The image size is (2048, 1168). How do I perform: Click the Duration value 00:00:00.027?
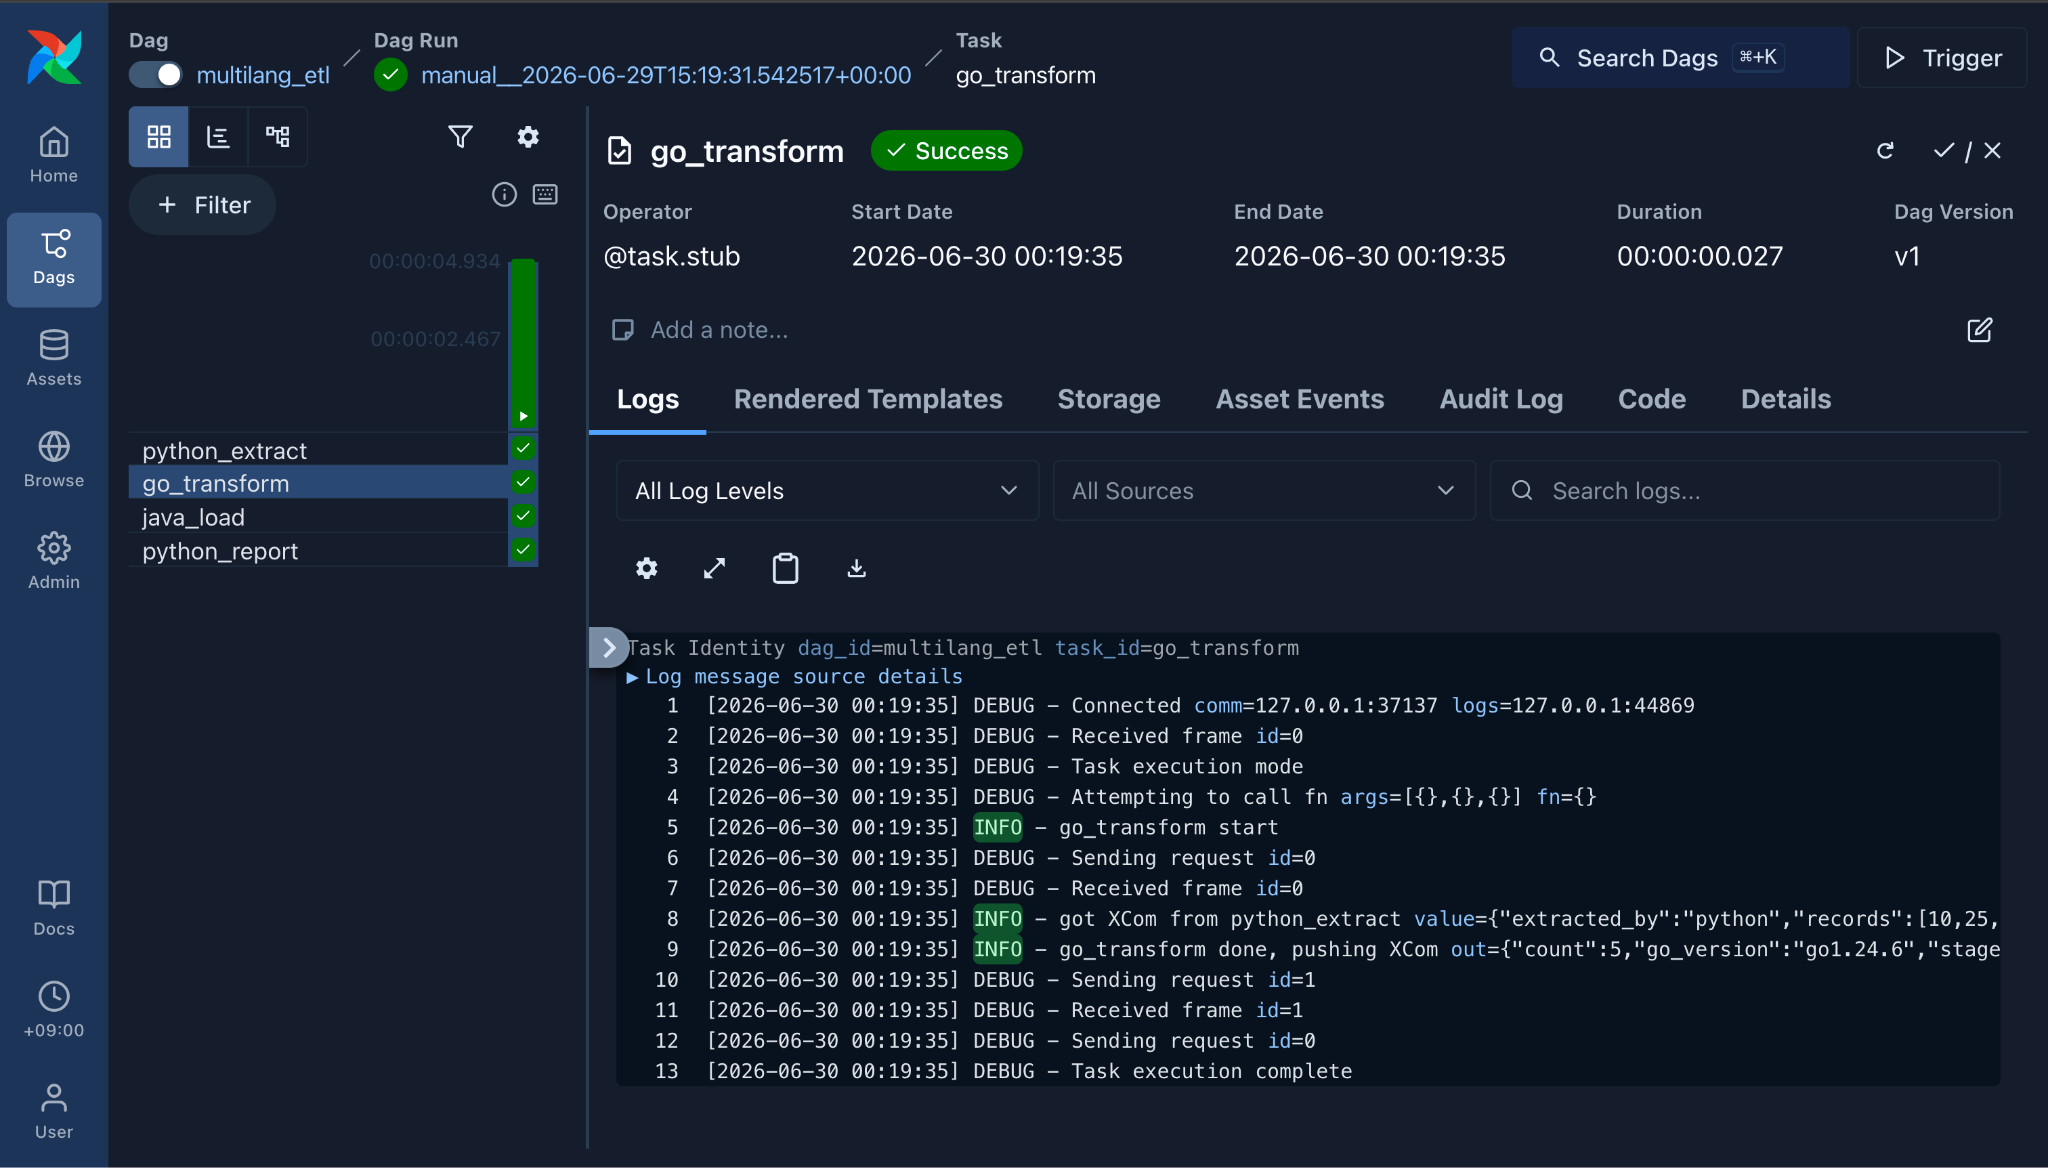[1700, 256]
